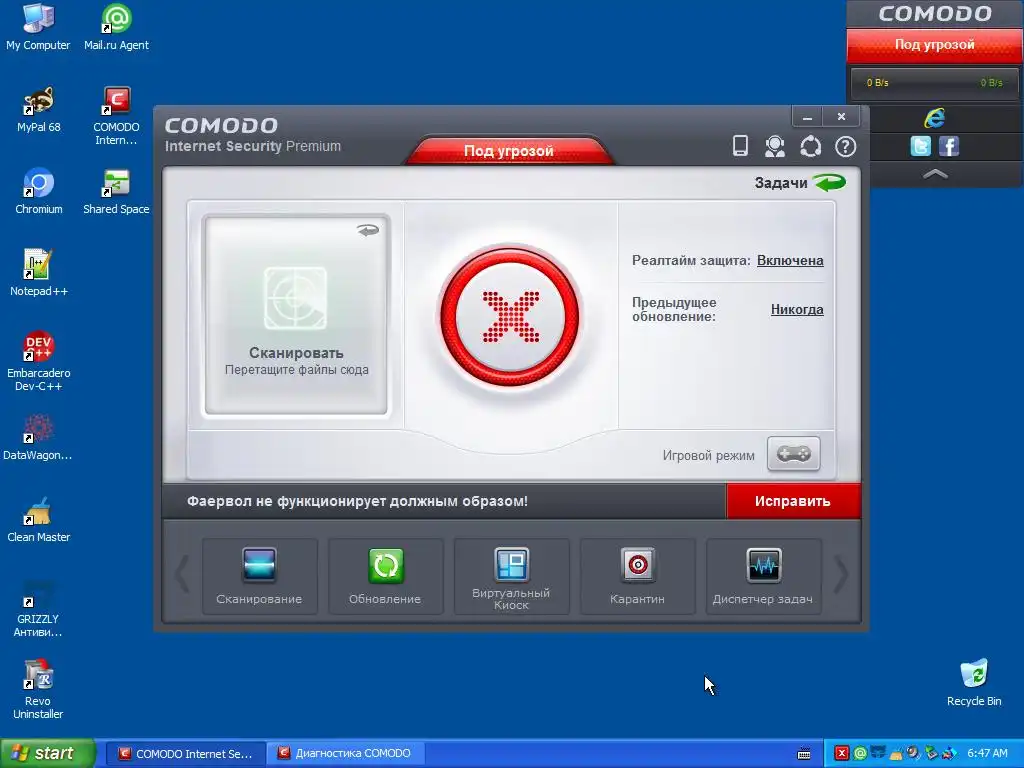Screen dimensions: 1024x768
Task: Click green Mail.ru @ tray icon
Action: (x=860, y=754)
